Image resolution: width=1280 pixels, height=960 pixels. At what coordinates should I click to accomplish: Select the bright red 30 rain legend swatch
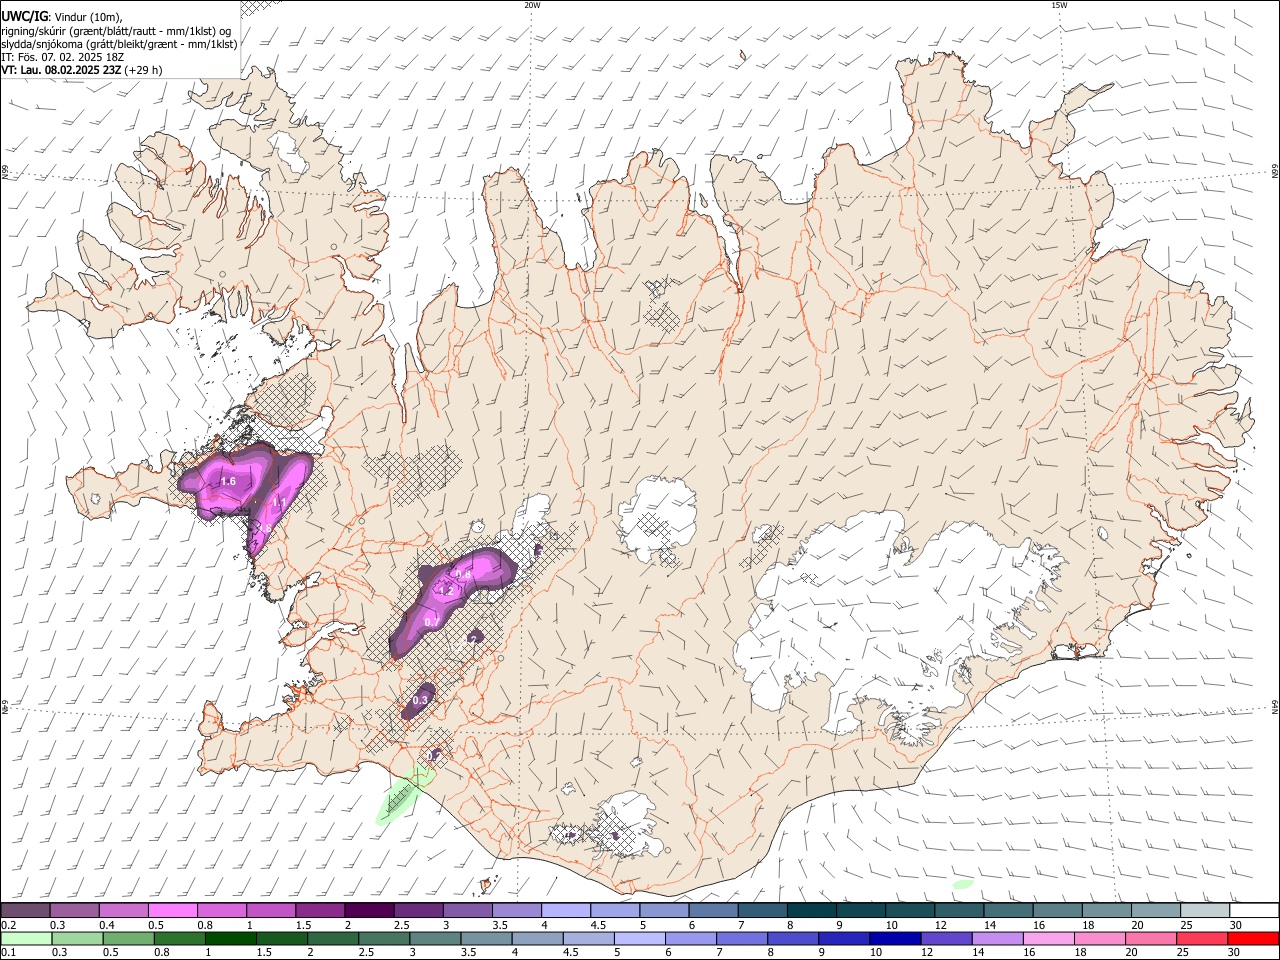1254,939
